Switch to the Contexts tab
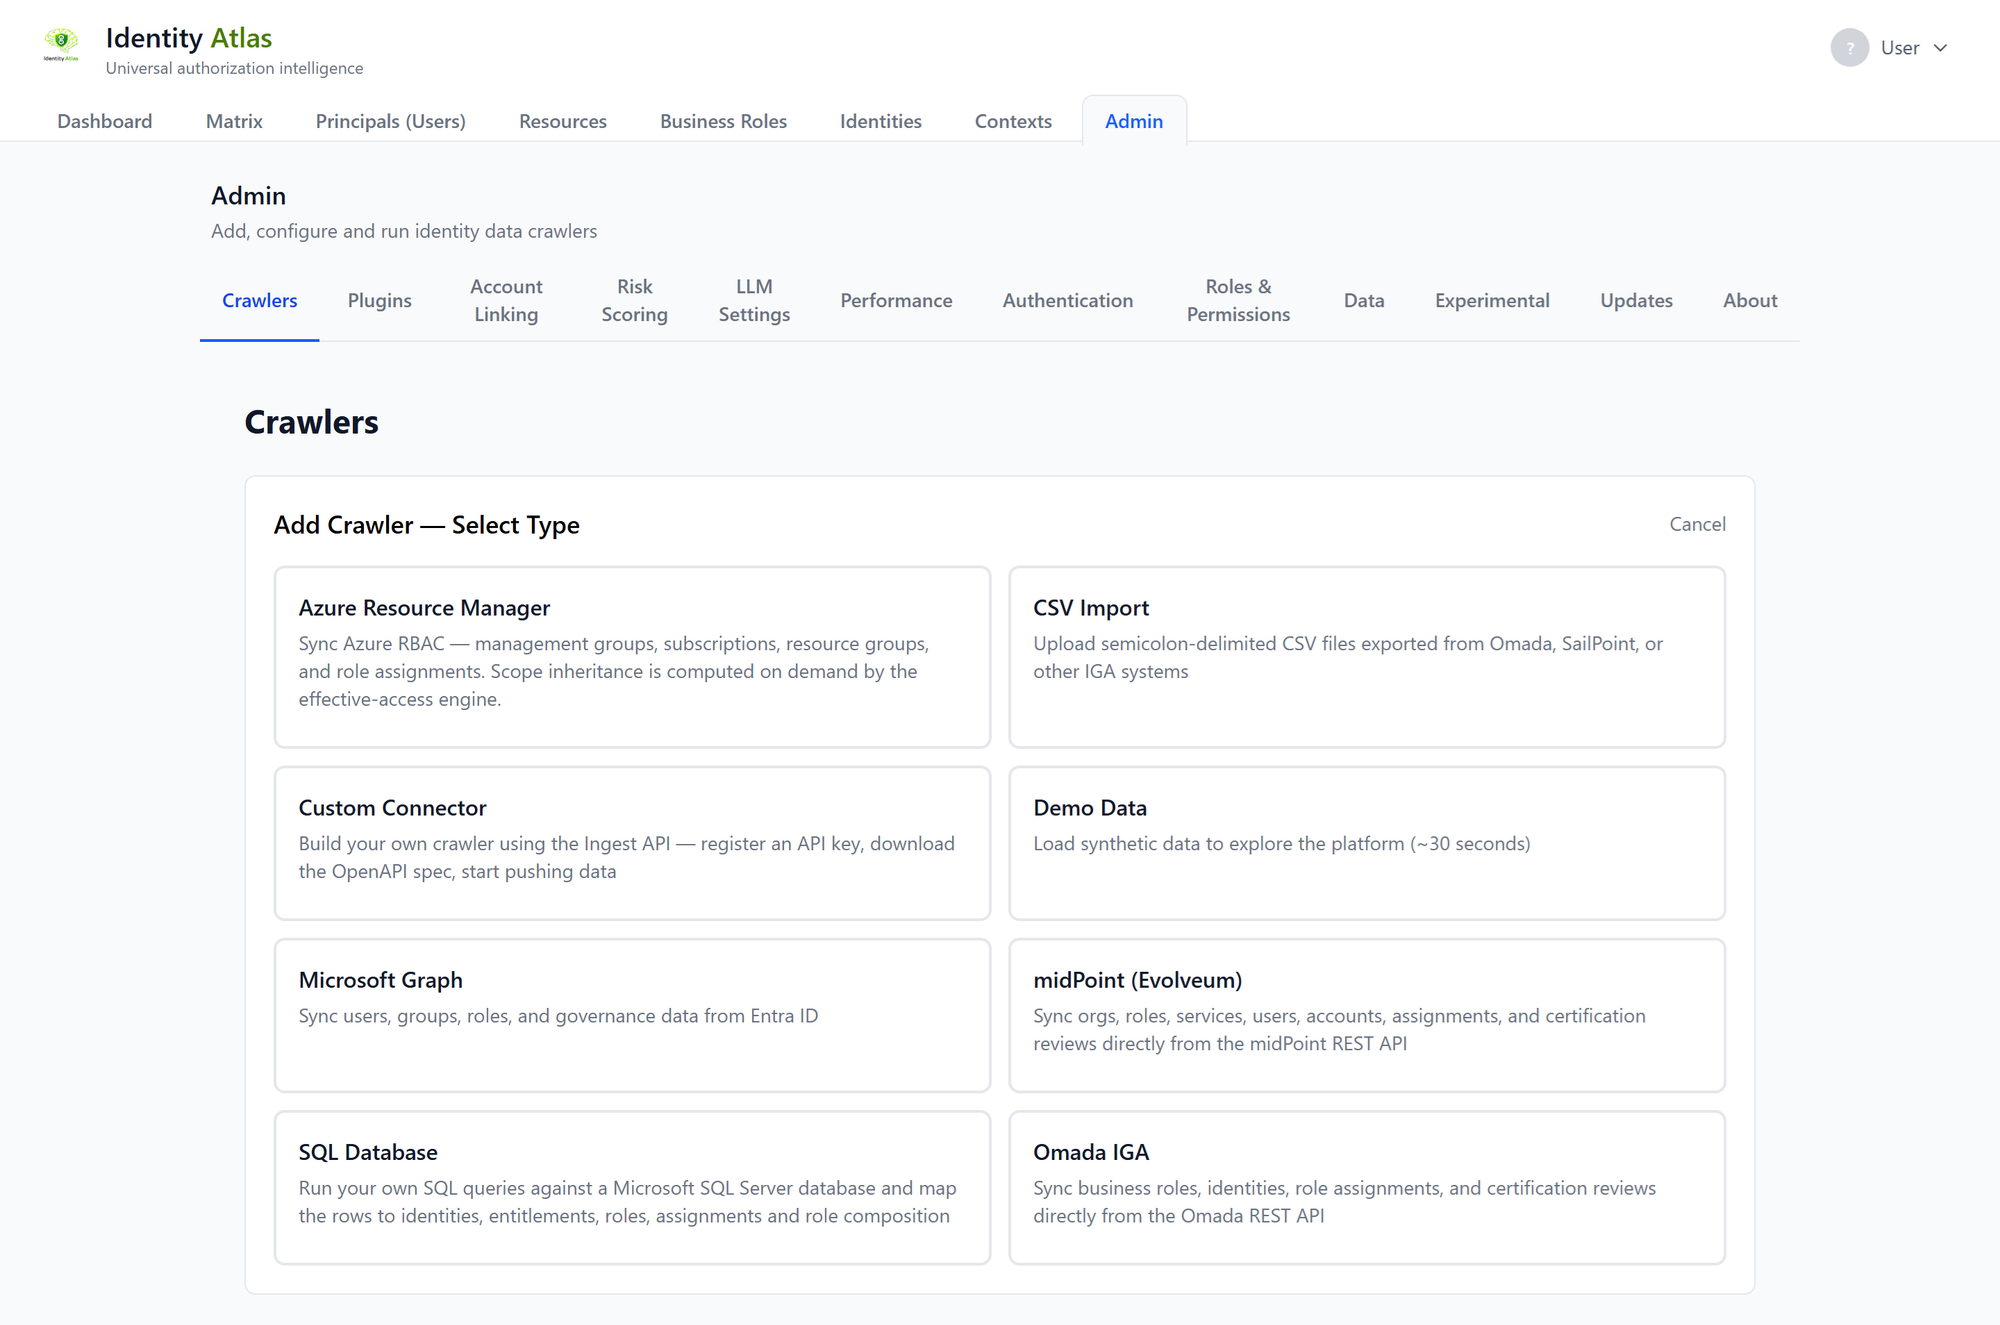Viewport: 2000px width, 1325px height. click(x=1013, y=121)
